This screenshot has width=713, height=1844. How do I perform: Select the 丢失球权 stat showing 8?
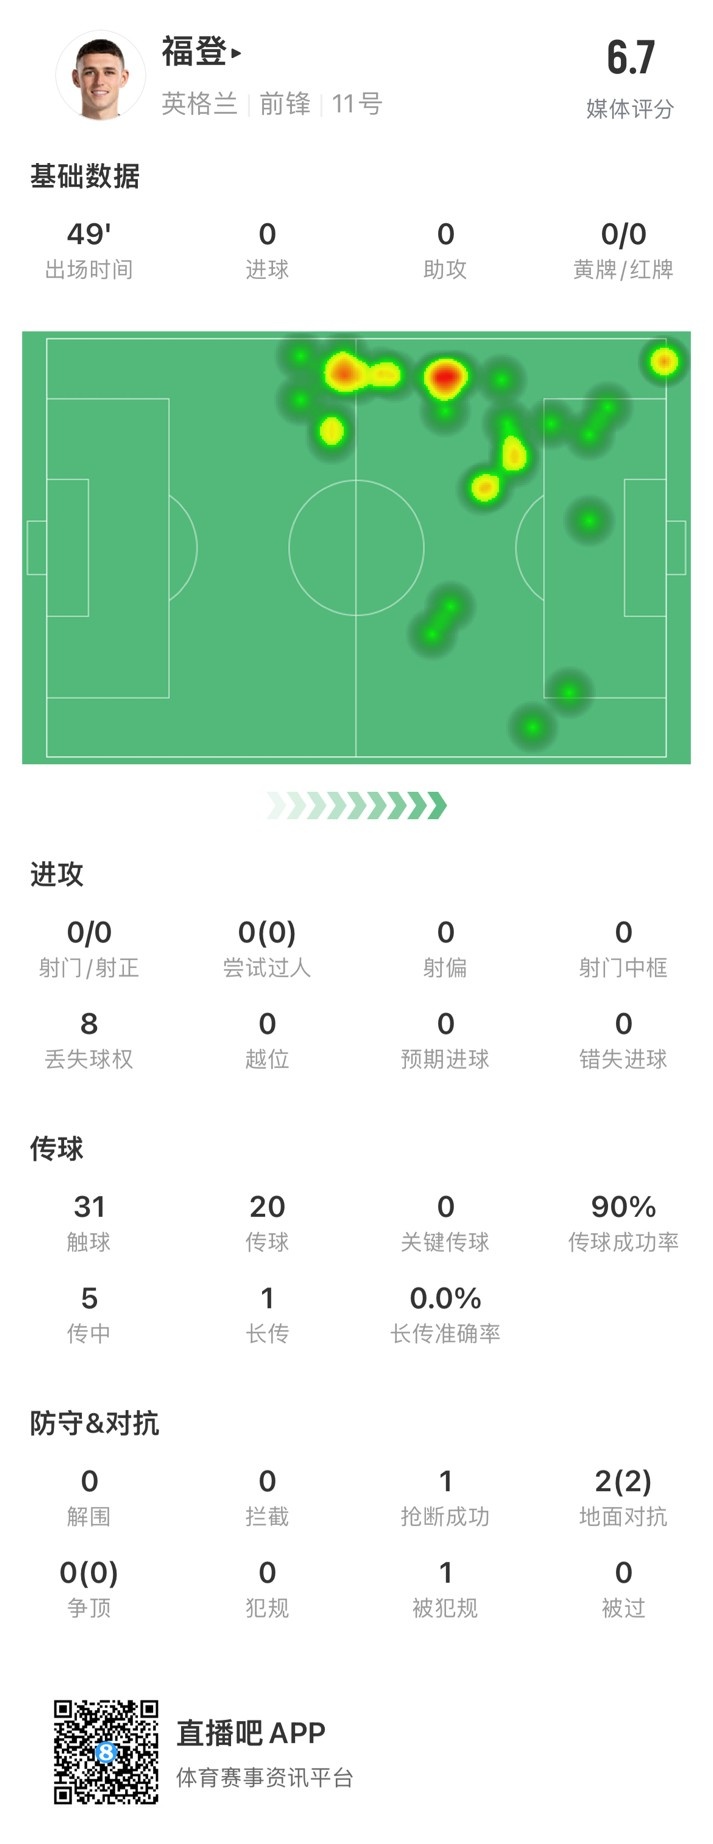[89, 1040]
